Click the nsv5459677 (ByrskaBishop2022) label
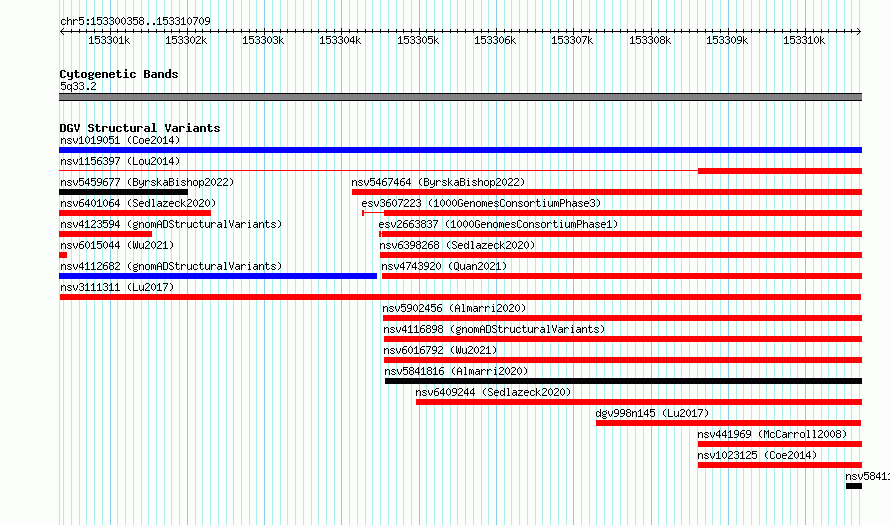Image resolution: width=890 pixels, height=525 pixels. point(147,182)
